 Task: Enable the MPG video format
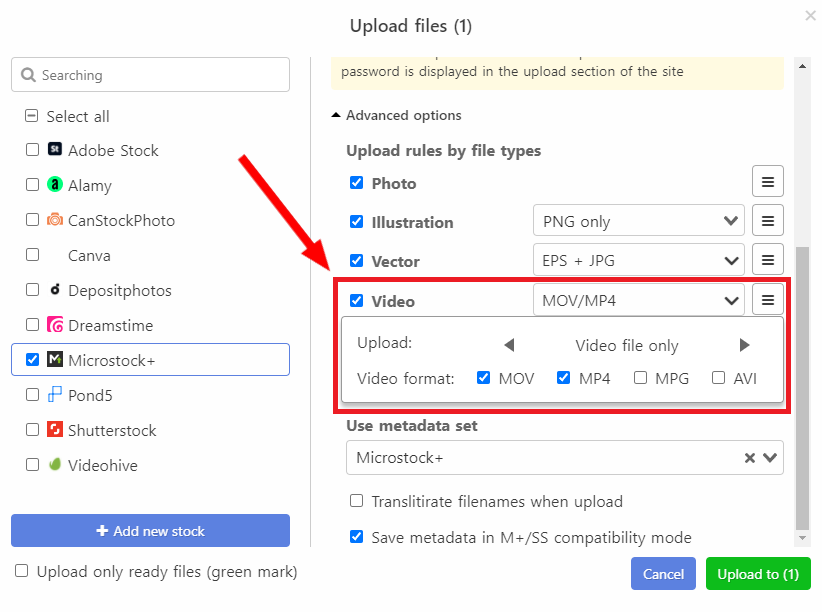coord(640,378)
